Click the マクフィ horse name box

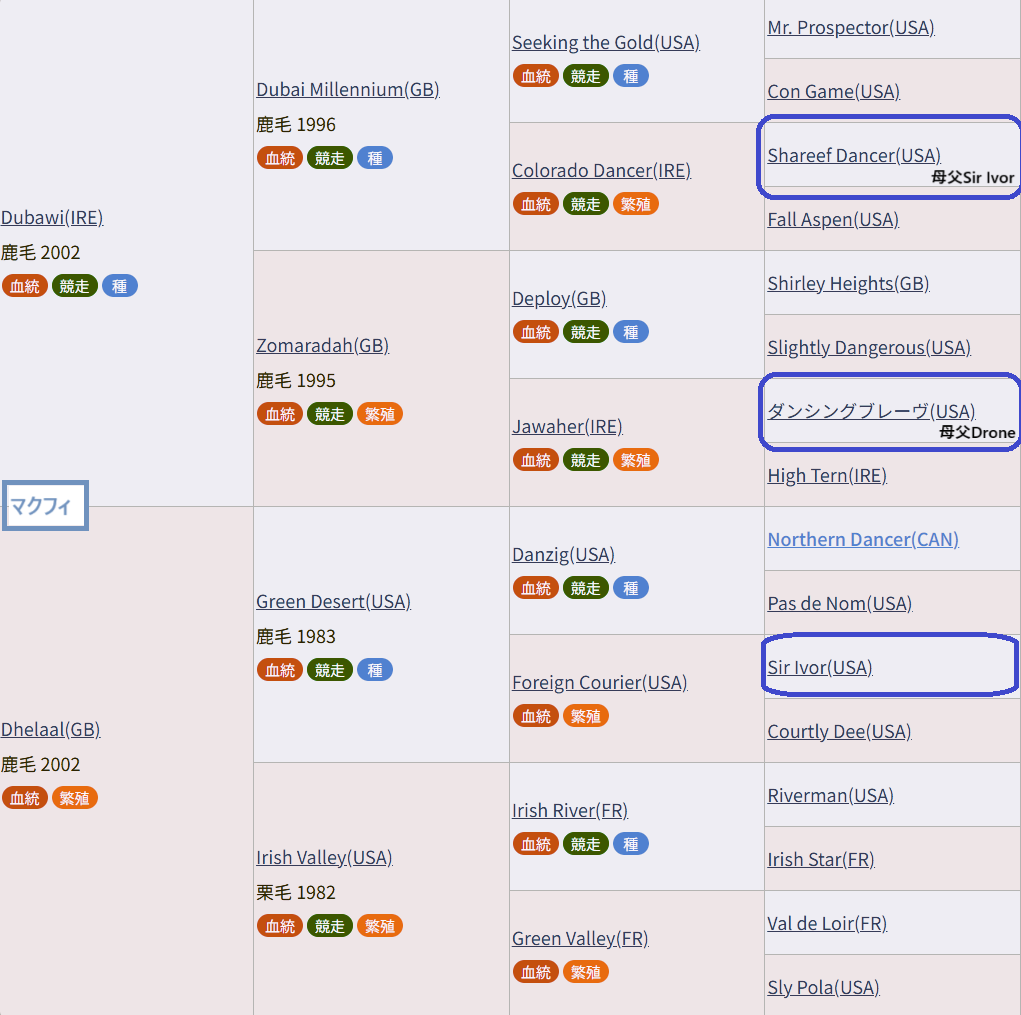click(45, 506)
